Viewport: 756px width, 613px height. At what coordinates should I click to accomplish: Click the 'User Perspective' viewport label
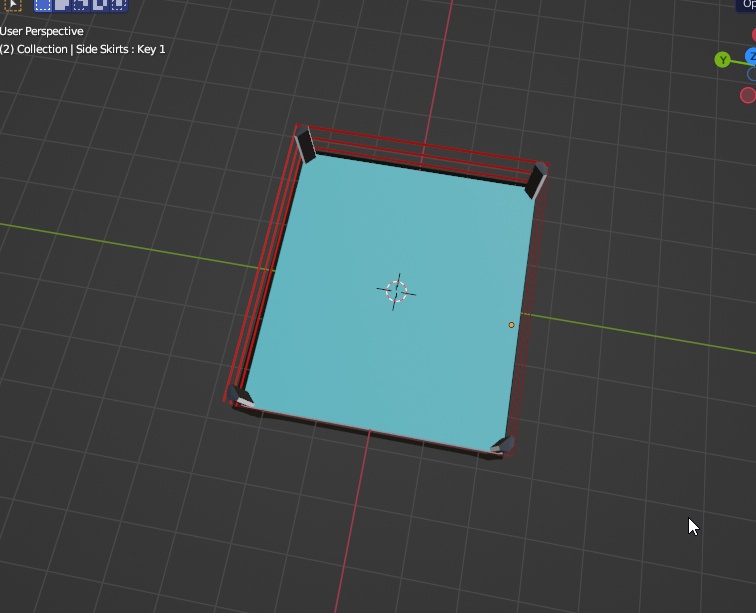[41, 31]
